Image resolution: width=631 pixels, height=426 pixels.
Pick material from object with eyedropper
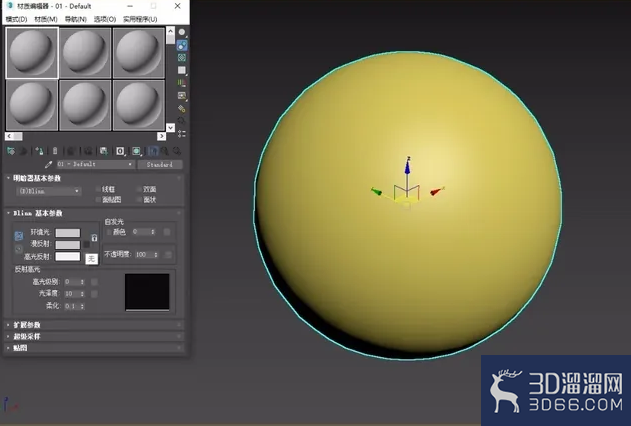49,164
